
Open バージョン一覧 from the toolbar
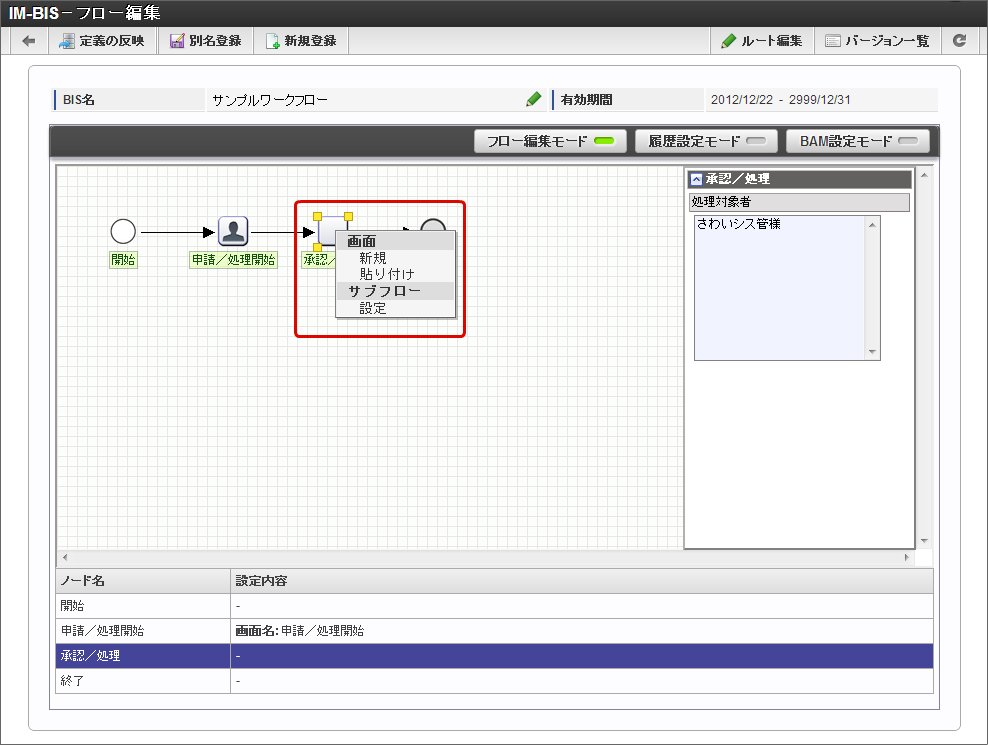click(x=877, y=41)
